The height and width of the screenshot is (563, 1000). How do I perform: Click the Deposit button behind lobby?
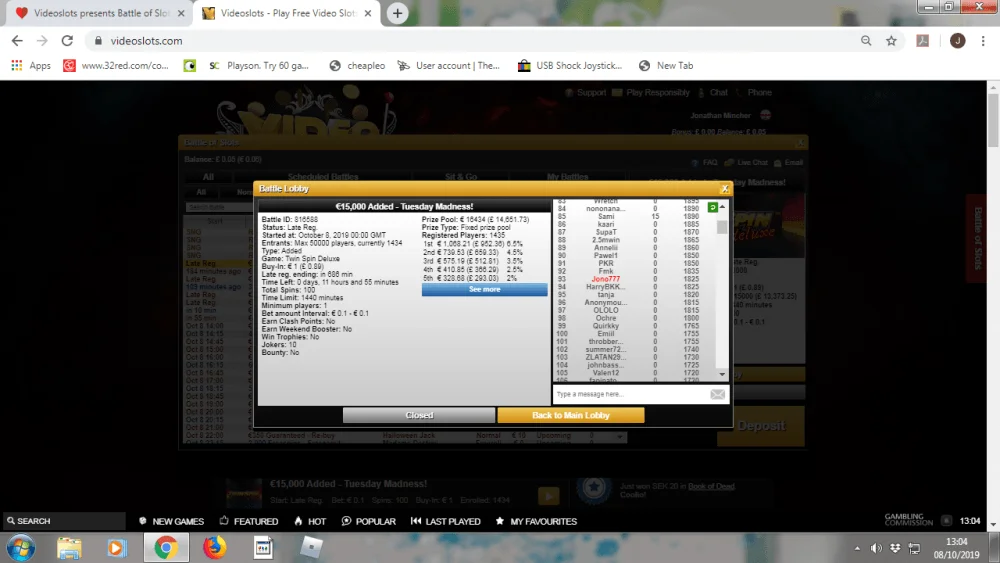761,425
